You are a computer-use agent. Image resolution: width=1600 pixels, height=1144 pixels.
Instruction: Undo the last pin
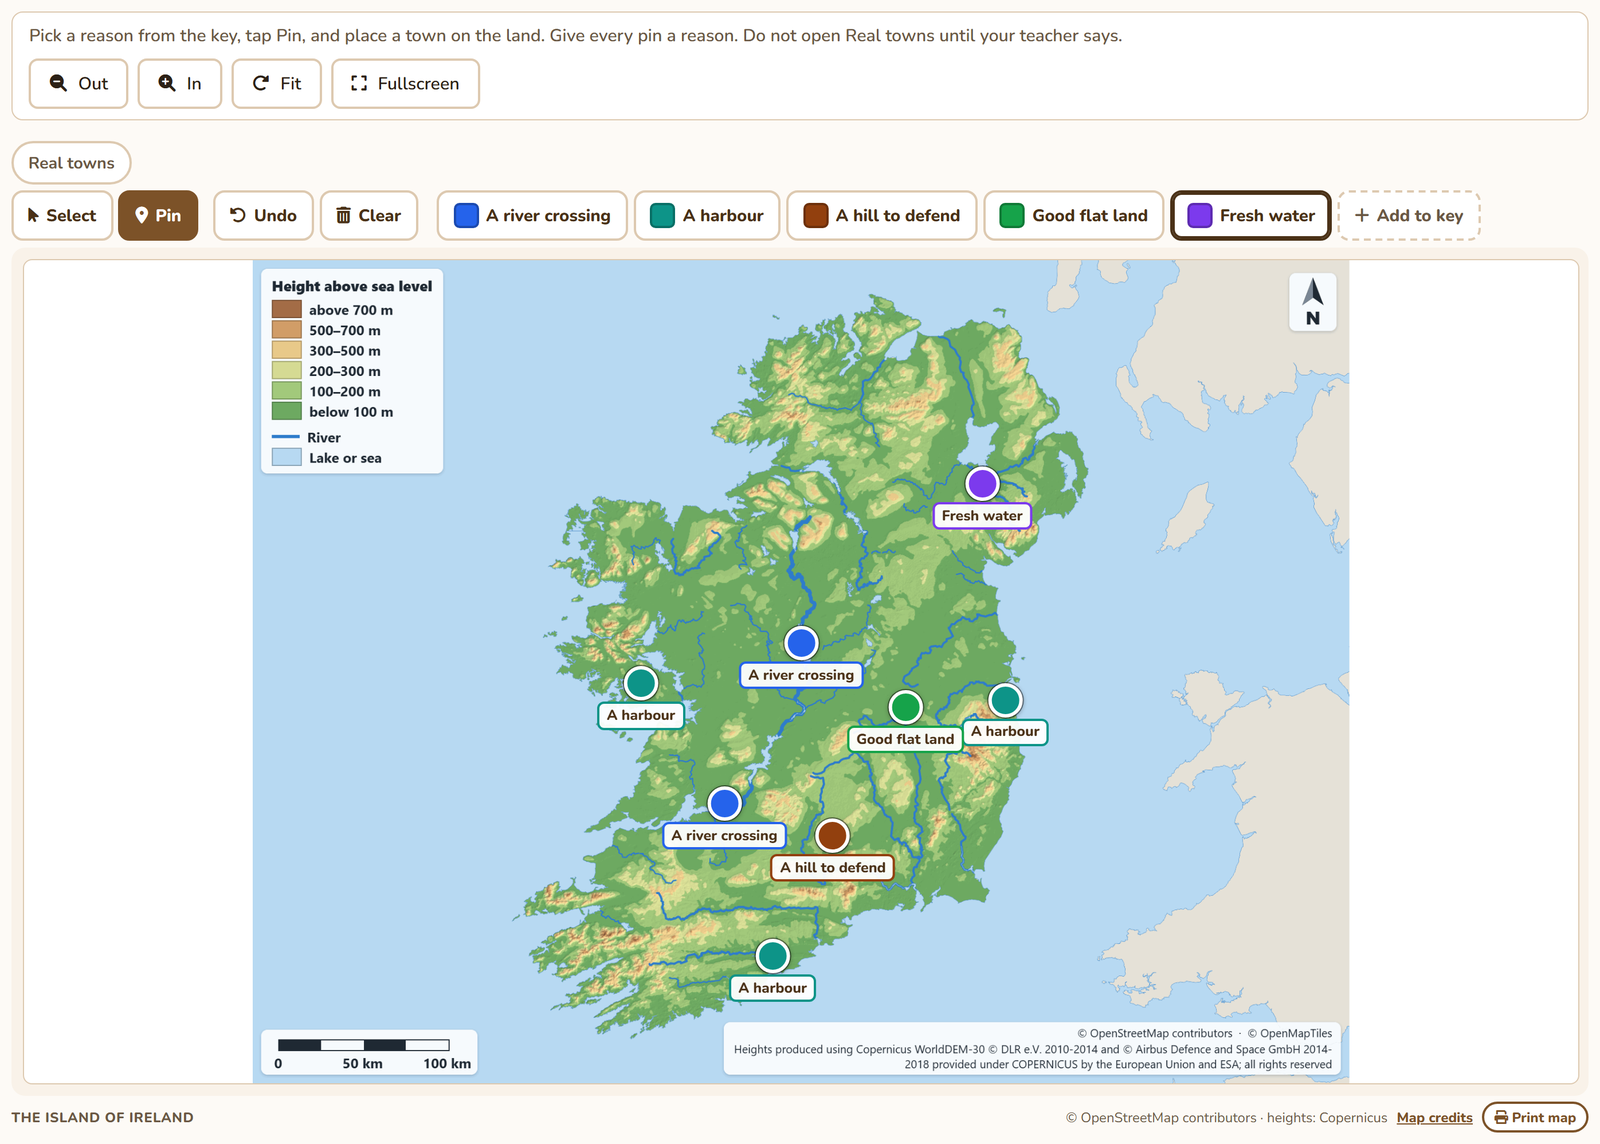(263, 215)
